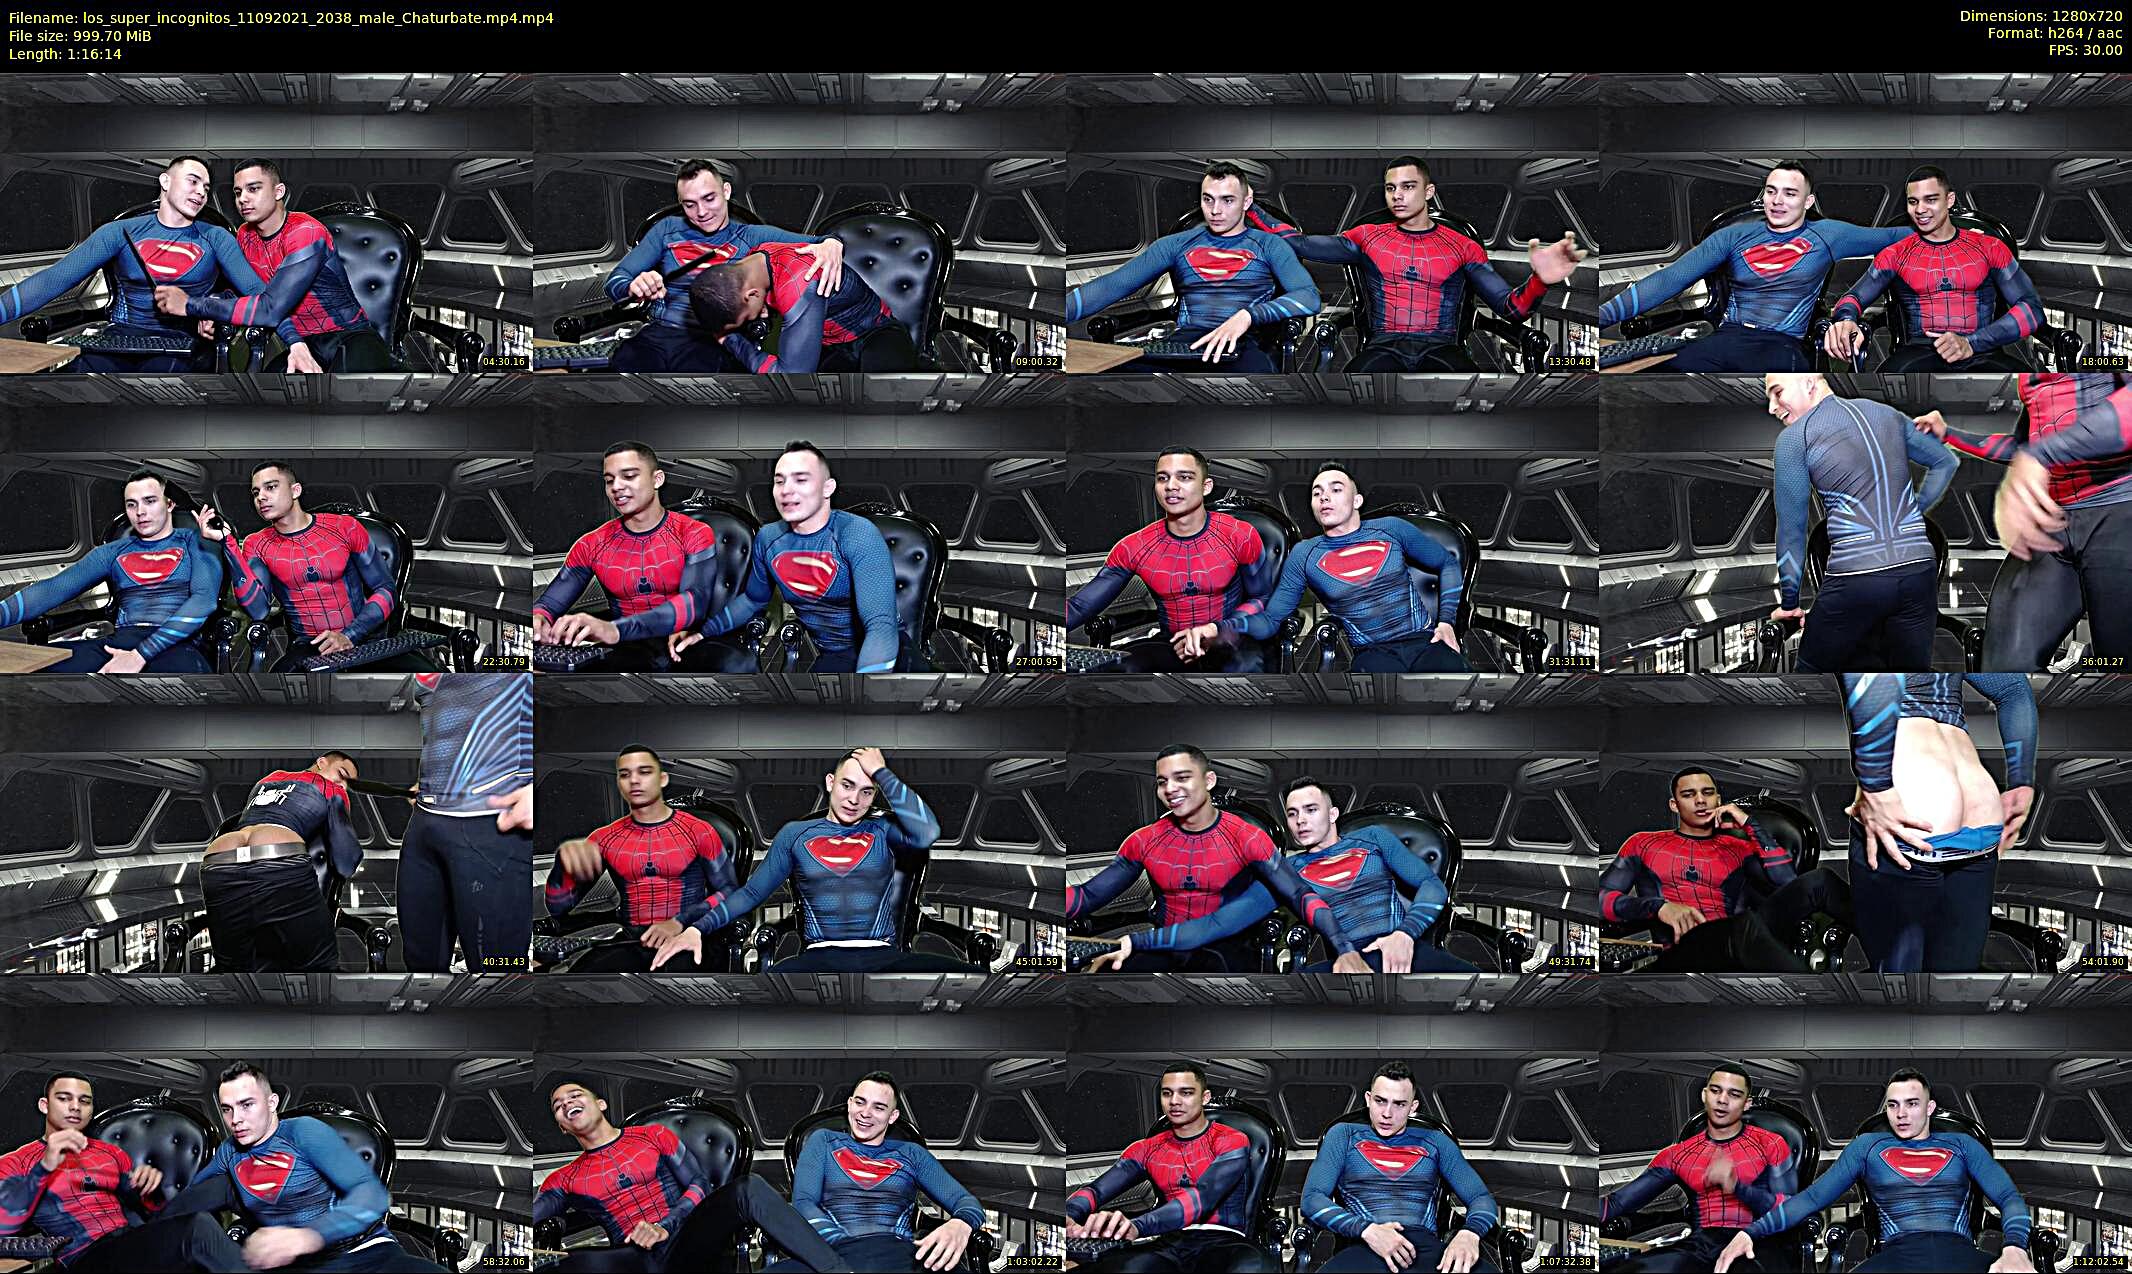Image resolution: width=2132 pixels, height=1274 pixels.
Task: Select the thumbnail at 27:00.95
Action: click(799, 523)
